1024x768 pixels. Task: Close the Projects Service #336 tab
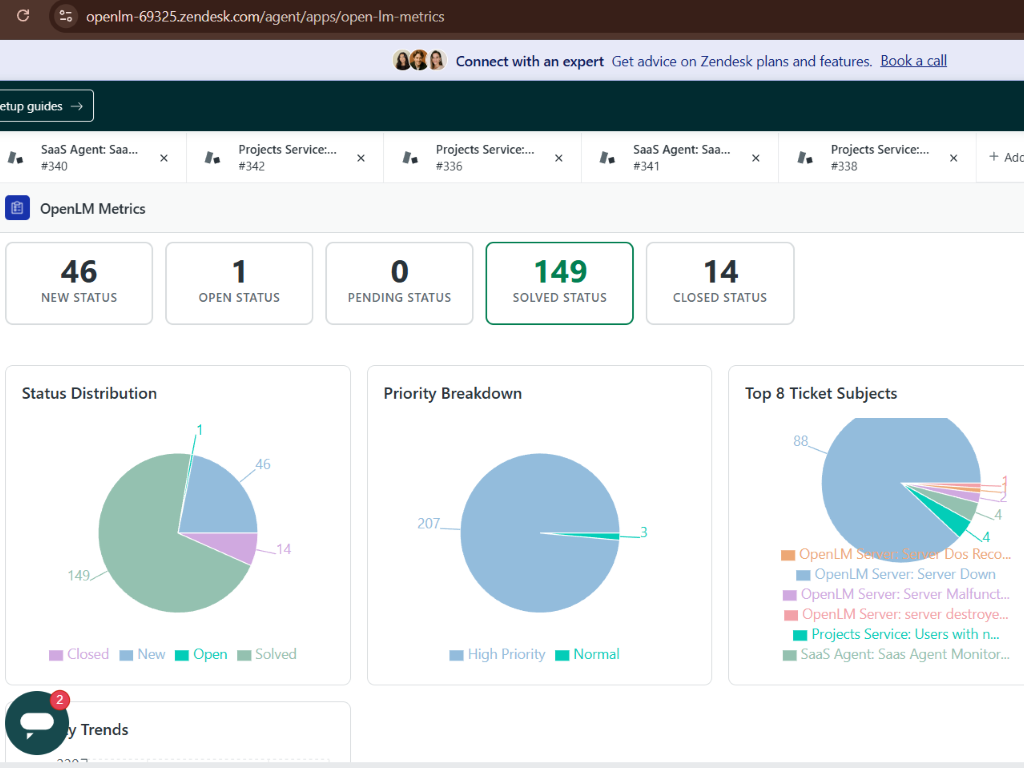(558, 156)
